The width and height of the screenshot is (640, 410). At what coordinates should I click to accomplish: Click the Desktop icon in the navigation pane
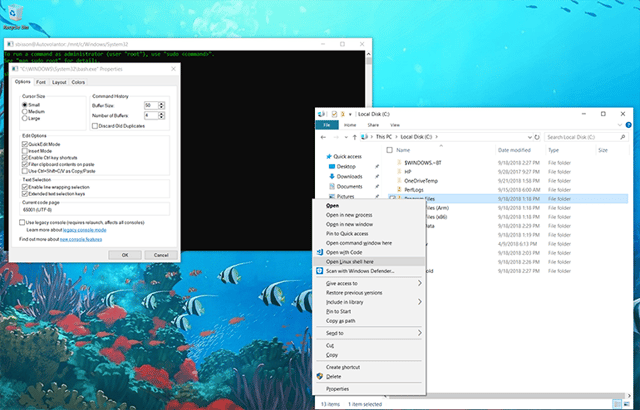pyautogui.click(x=332, y=166)
